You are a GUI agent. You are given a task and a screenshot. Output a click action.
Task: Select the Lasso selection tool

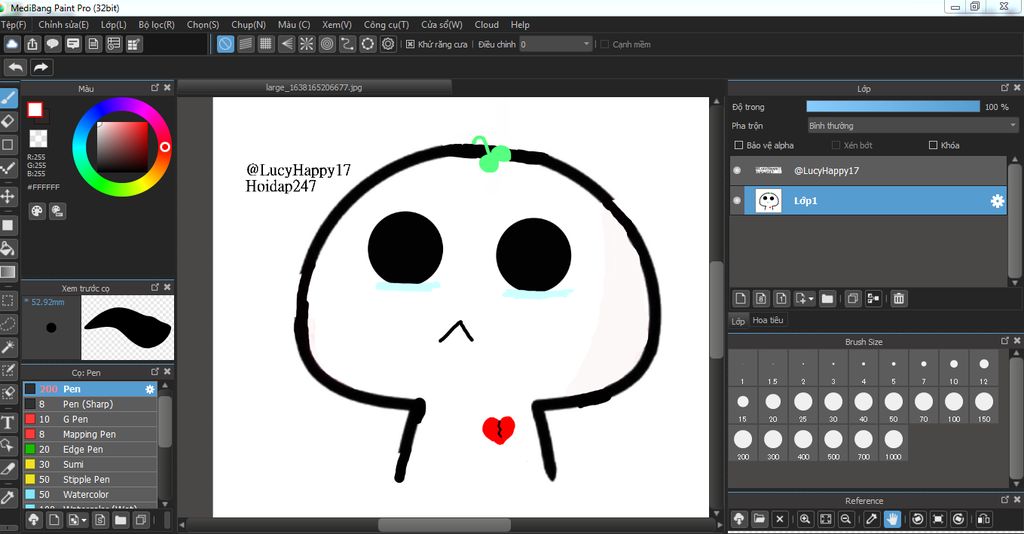[8, 324]
